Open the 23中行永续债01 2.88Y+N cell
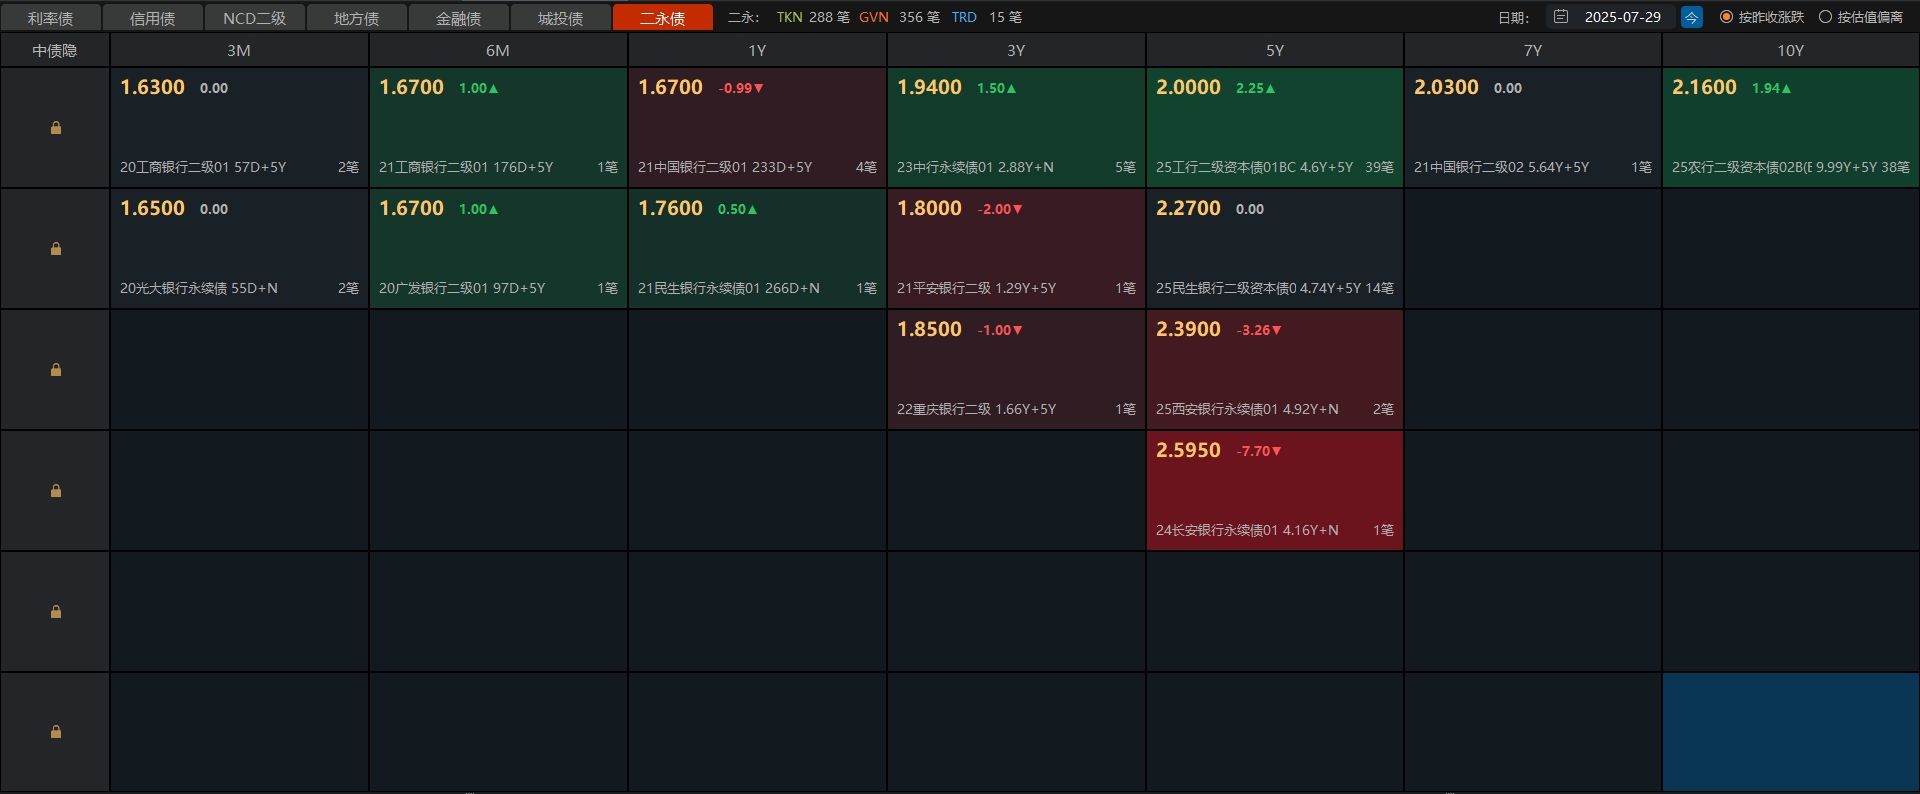1920x794 pixels. (1016, 127)
